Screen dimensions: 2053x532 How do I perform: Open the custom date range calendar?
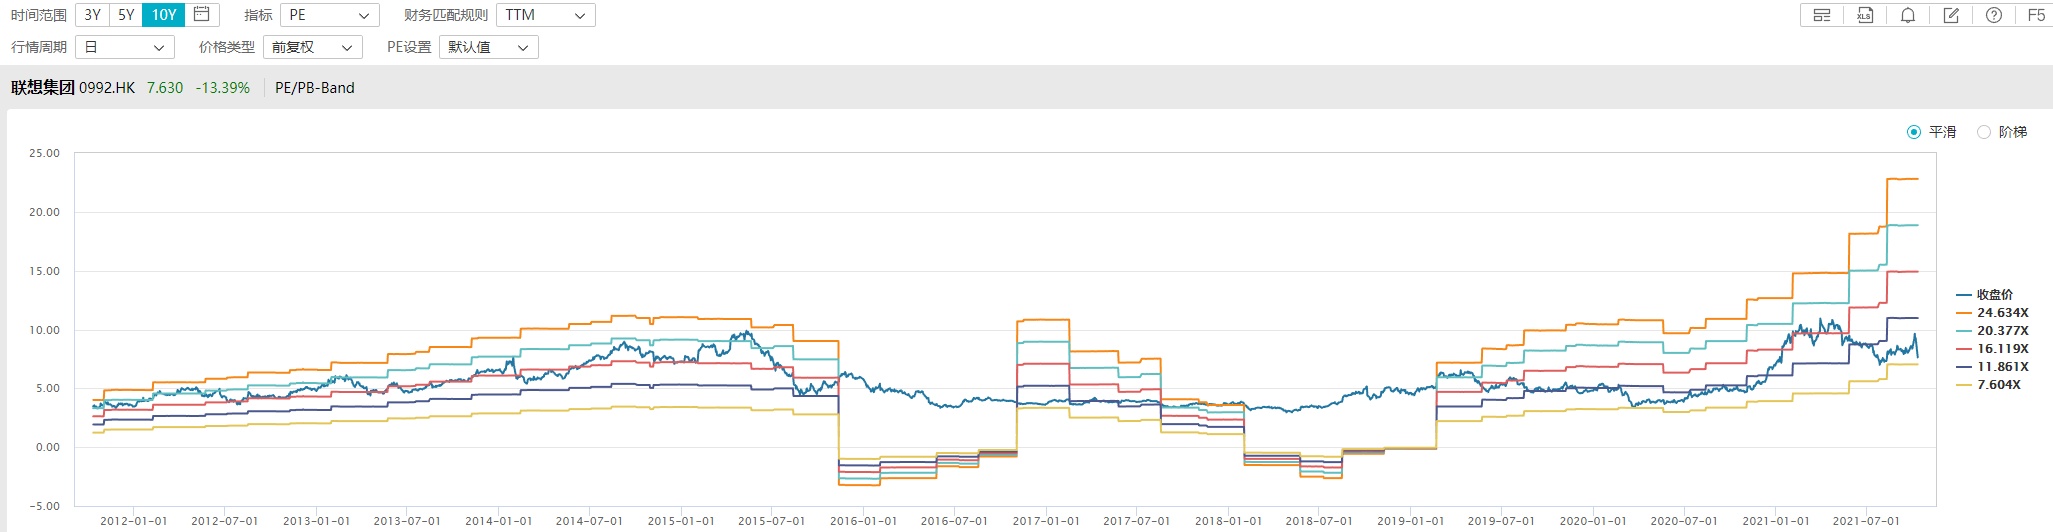coord(202,15)
